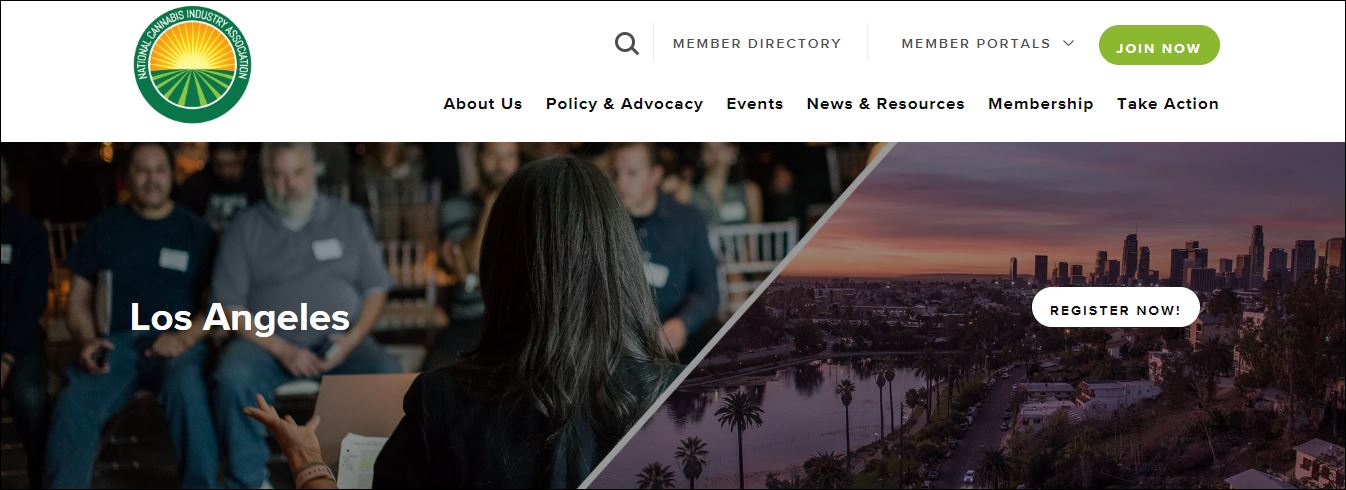This screenshot has height=490, width=1346.
Task: Click the Los Angeles banner heading
Action: (x=240, y=318)
